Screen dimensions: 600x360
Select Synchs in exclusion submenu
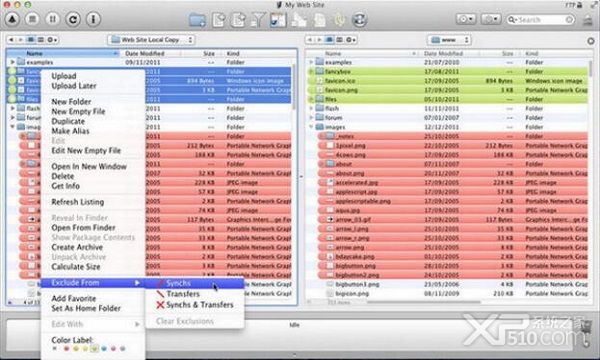pyautogui.click(x=195, y=283)
